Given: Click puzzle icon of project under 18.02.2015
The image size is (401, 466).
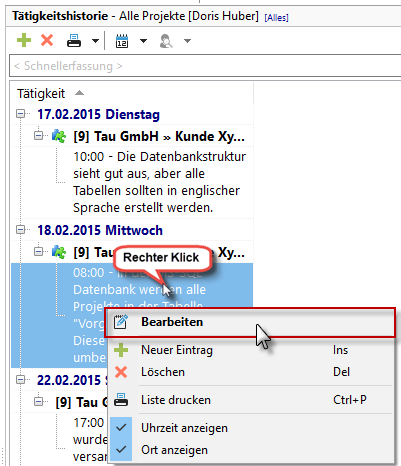Looking at the screenshot, I should [x=59, y=252].
